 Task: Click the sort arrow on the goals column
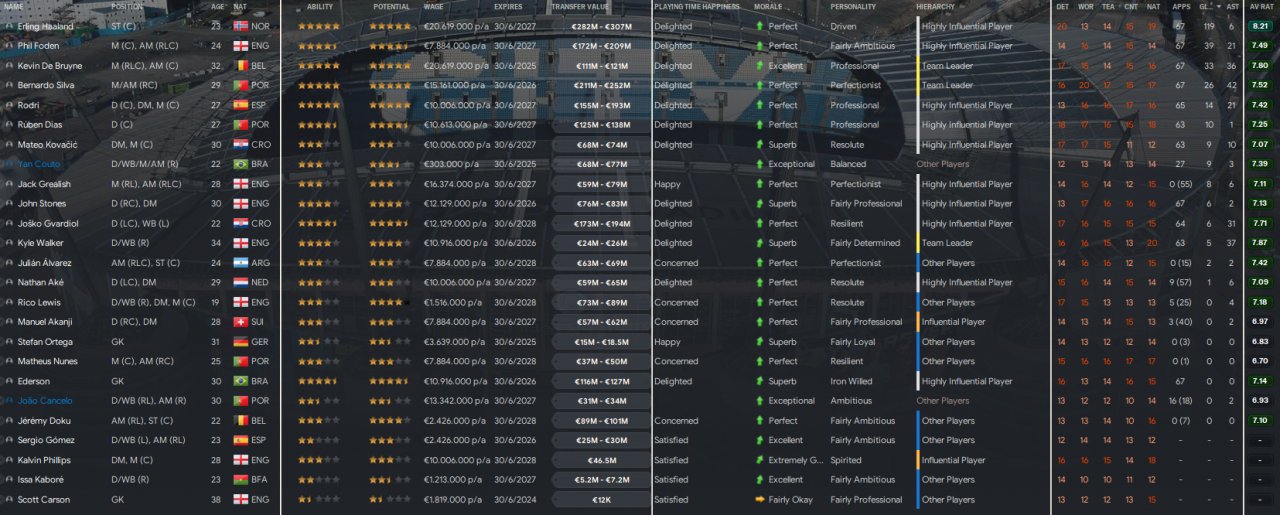coord(1217,7)
